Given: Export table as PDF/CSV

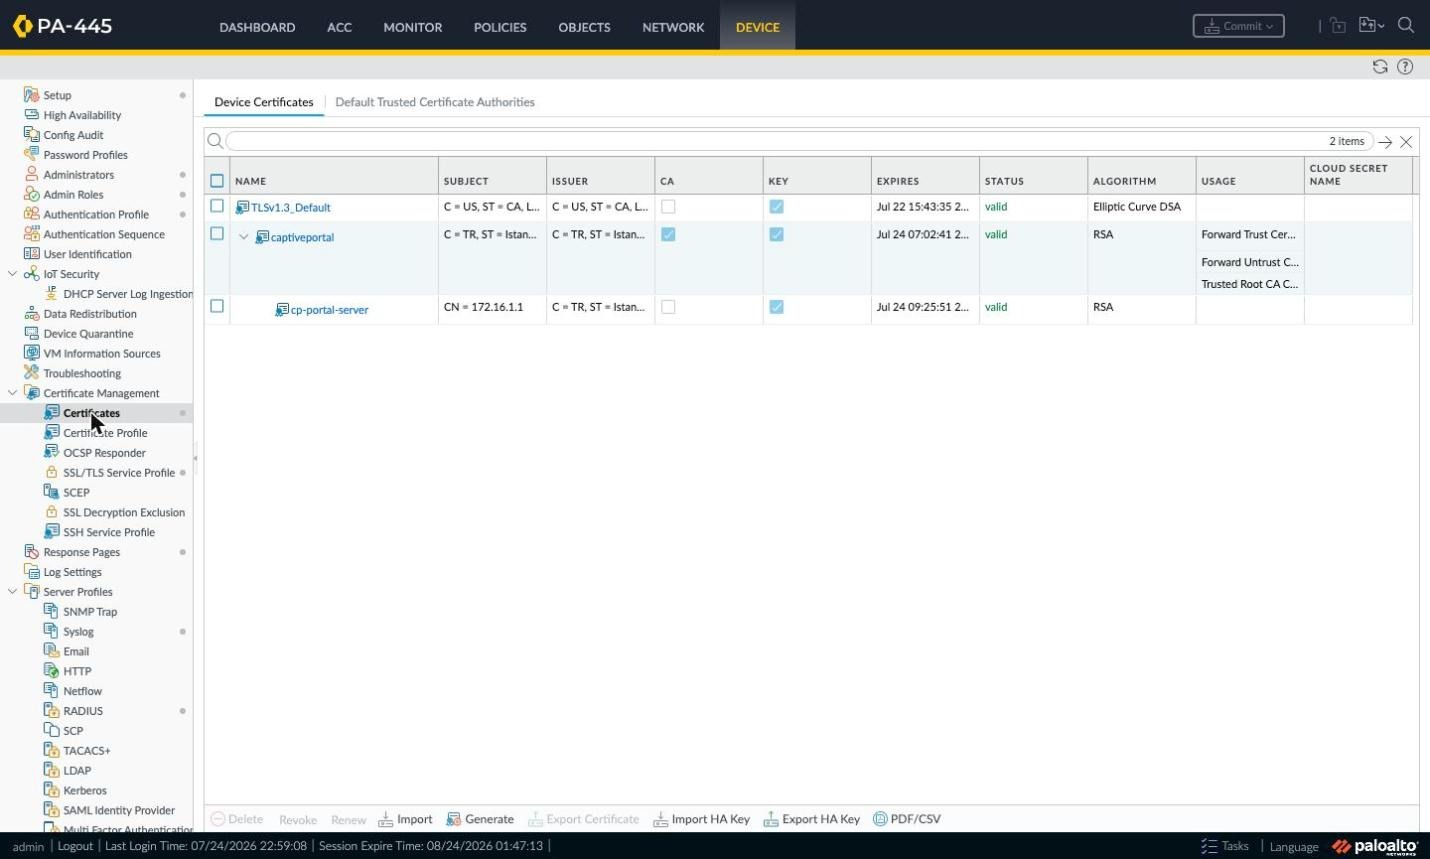Looking at the screenshot, I should 907,819.
